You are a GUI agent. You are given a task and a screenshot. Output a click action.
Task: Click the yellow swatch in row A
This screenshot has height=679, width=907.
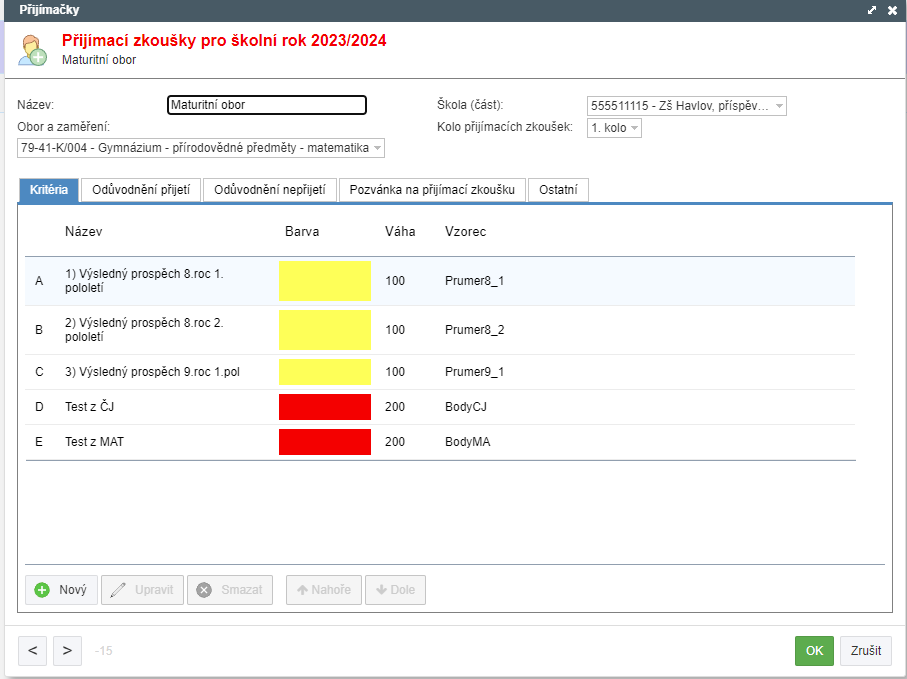pos(325,281)
